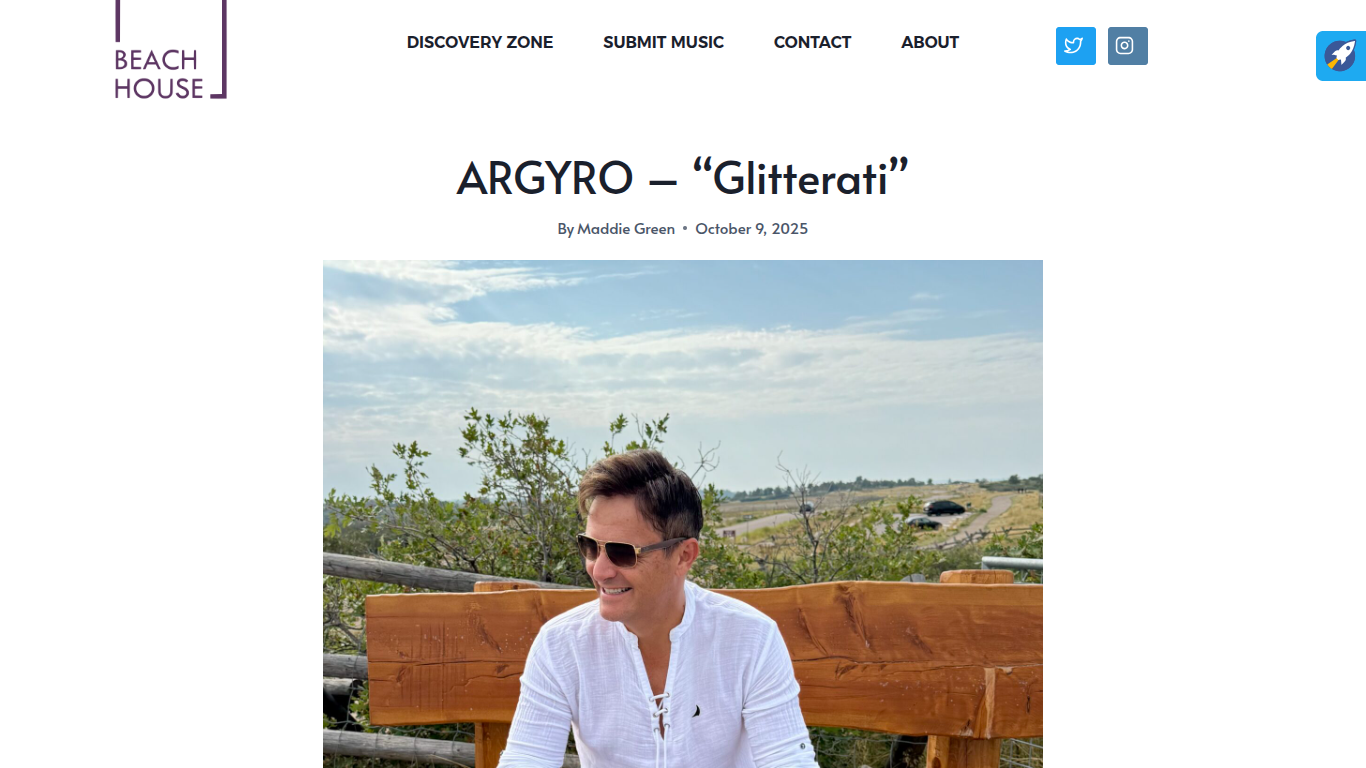Open the Discovery Zone menu item
This screenshot has height=768, width=1366.
click(x=480, y=42)
